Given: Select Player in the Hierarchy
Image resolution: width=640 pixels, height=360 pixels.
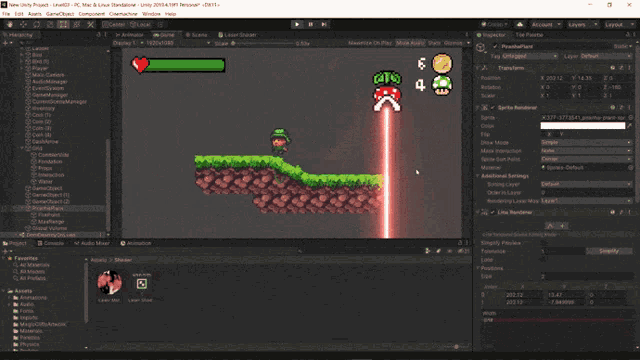Looking at the screenshot, I should coord(40,68).
